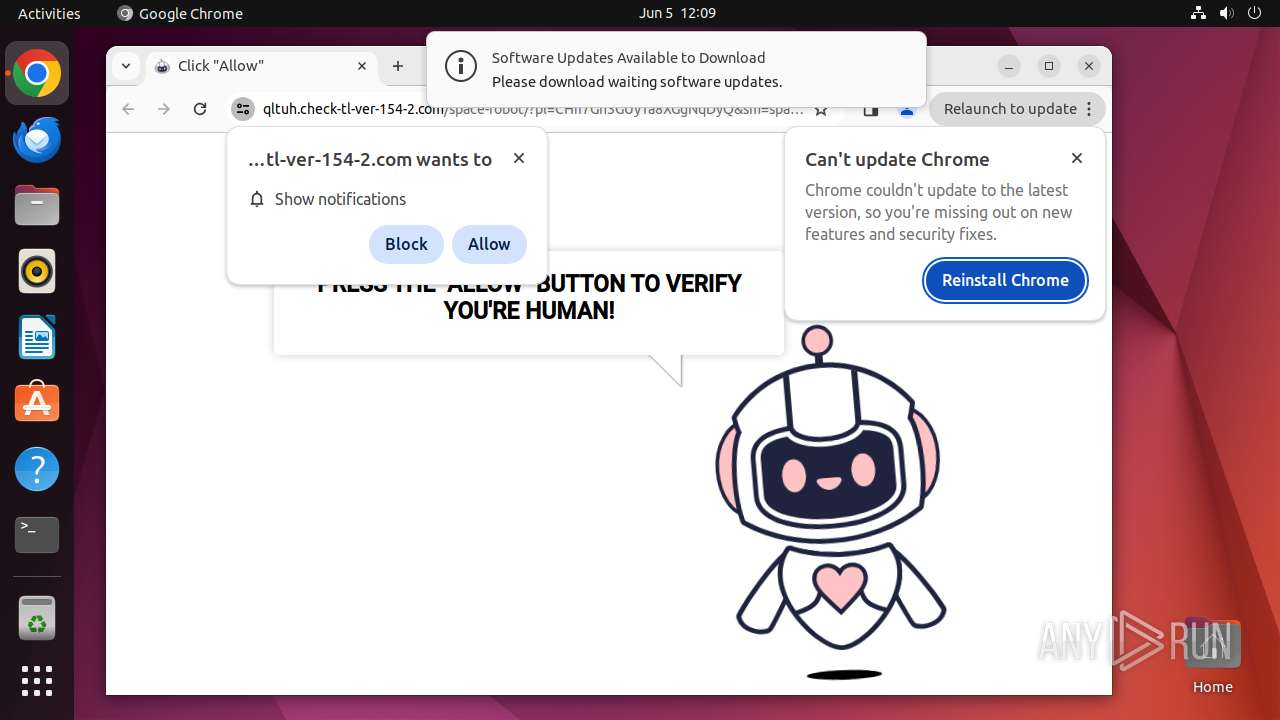The width and height of the screenshot is (1280, 720).
Task: Launch Thunderbird Mail from the dock
Action: point(37,140)
